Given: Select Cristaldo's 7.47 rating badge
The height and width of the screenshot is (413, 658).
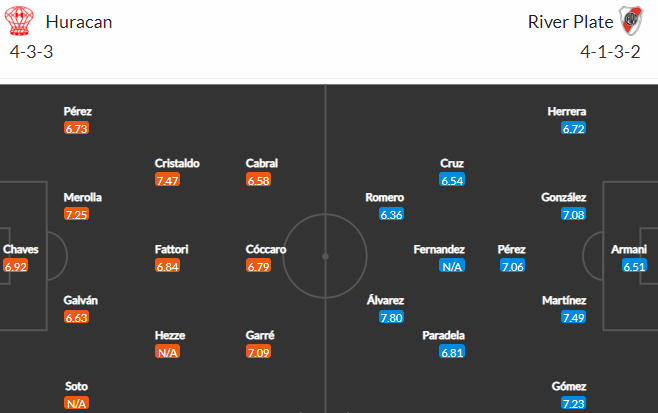Looking at the screenshot, I should (x=167, y=180).
